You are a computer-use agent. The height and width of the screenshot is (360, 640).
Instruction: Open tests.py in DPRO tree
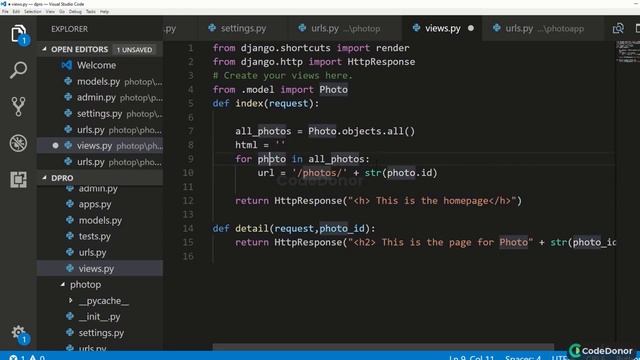(x=95, y=236)
